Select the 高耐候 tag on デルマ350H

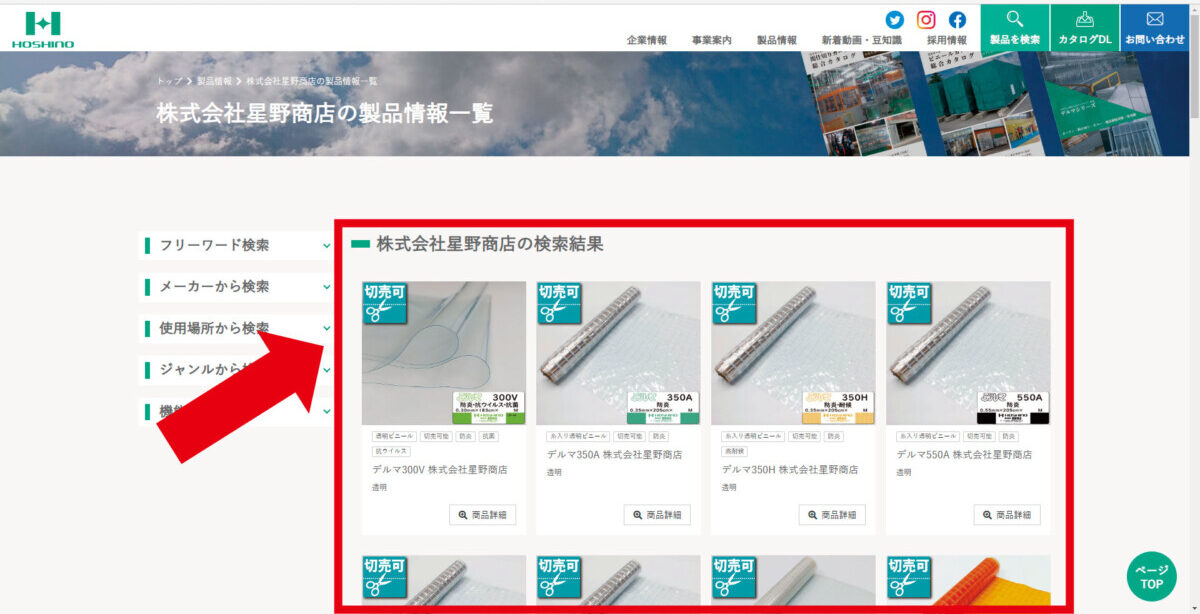pos(734,451)
